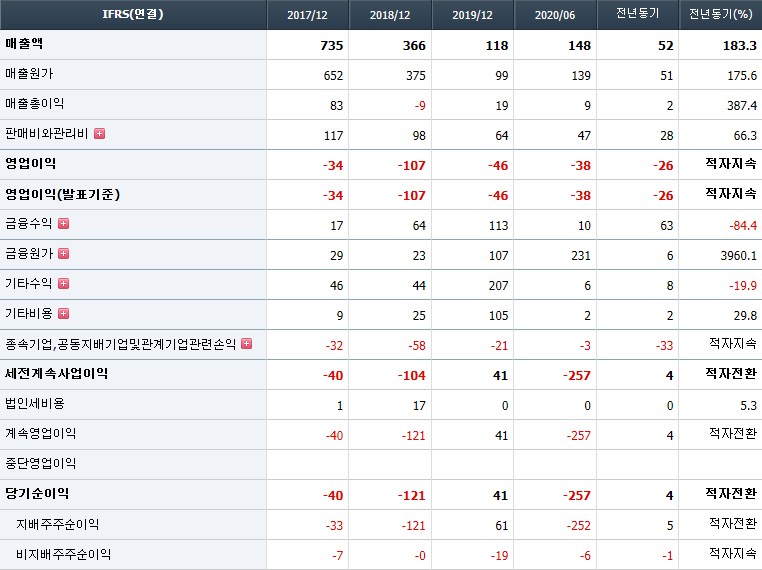Click 판매비와관리비 value 117
This screenshot has height=570, width=762.
334,136
